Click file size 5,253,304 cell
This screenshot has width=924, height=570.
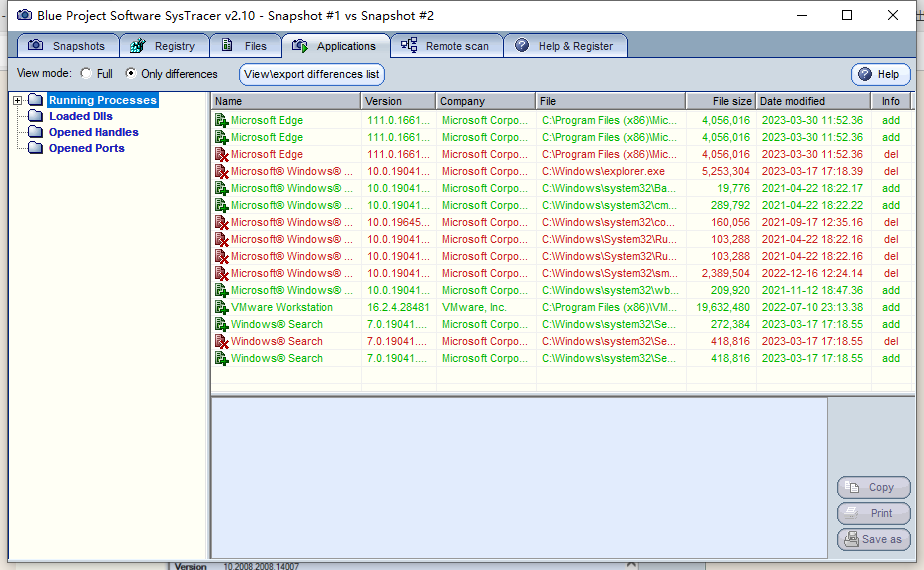point(725,172)
